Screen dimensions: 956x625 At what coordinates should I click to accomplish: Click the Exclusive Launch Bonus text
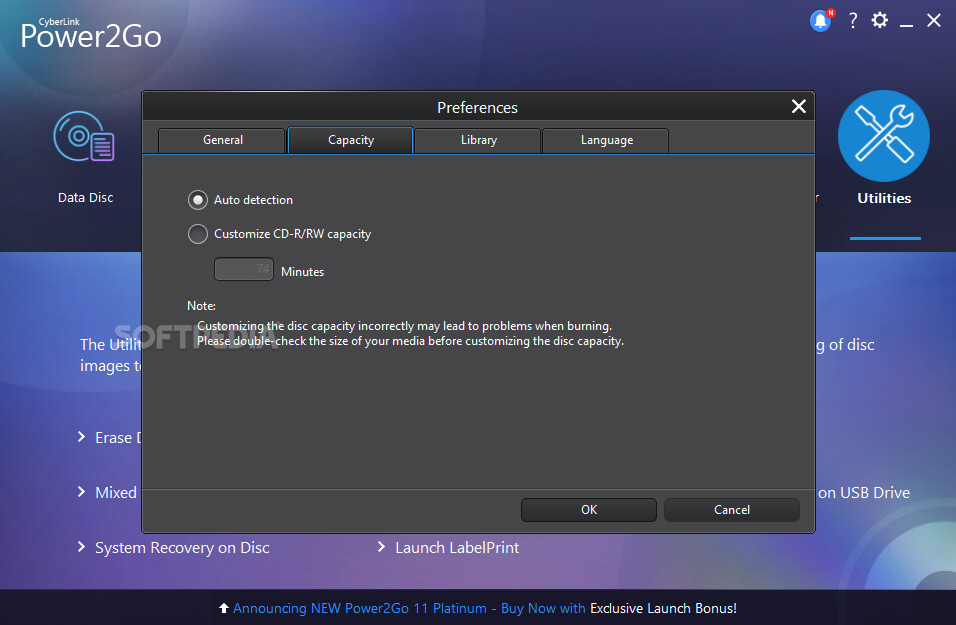coord(663,609)
